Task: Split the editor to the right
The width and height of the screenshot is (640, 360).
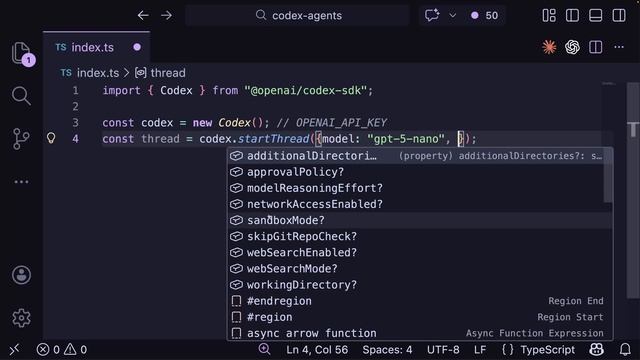Action: coord(596,47)
